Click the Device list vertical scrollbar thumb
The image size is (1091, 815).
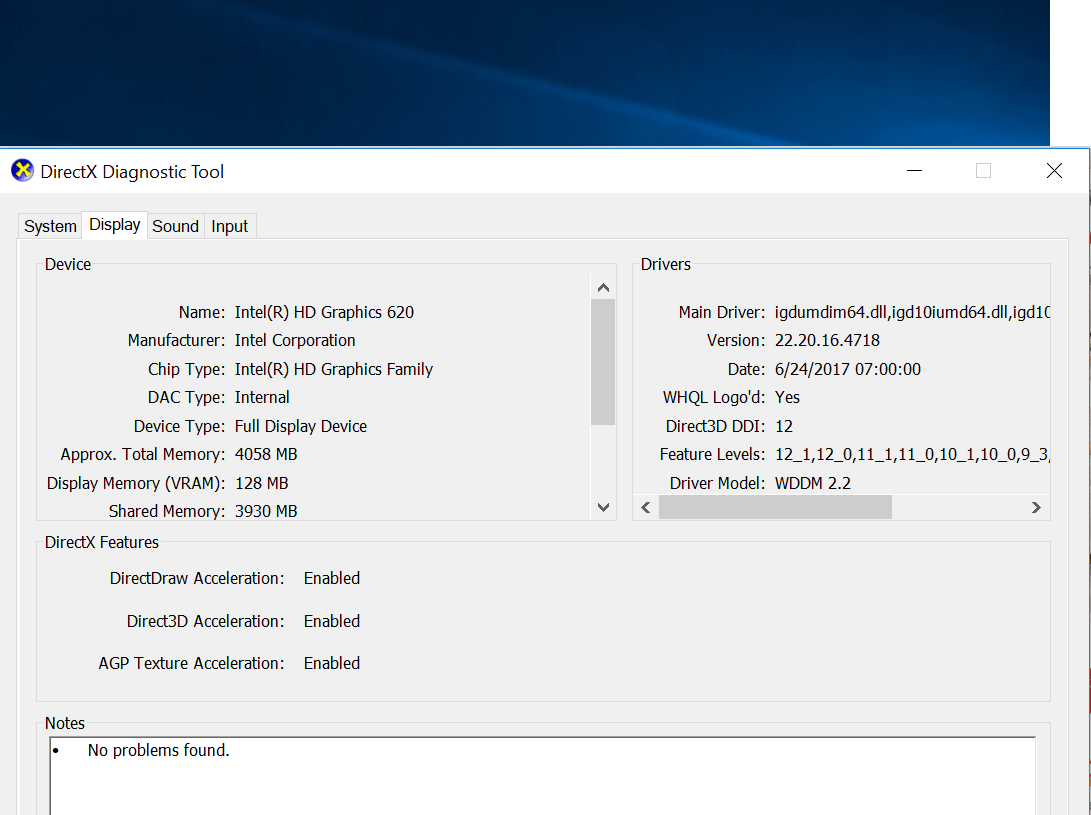click(x=603, y=362)
